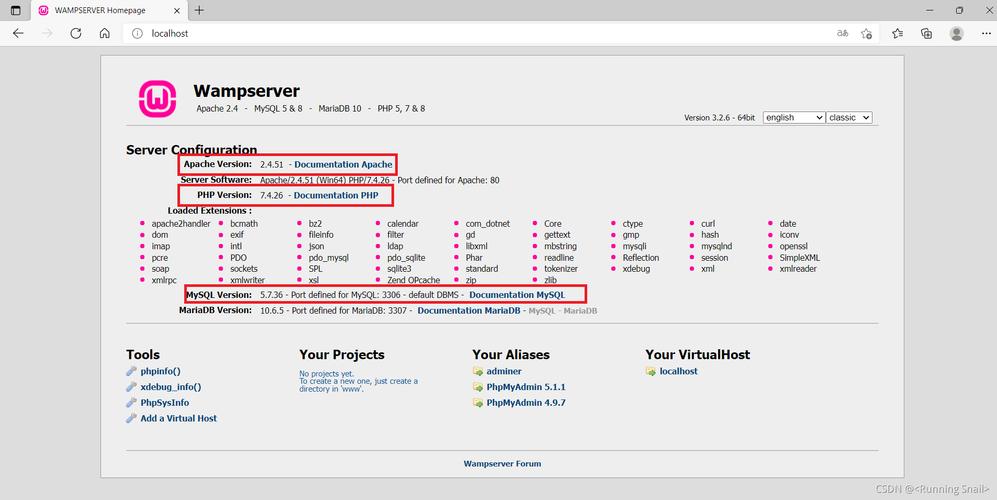Open the Collections icon
The image size is (997, 500).
[x=926, y=33]
